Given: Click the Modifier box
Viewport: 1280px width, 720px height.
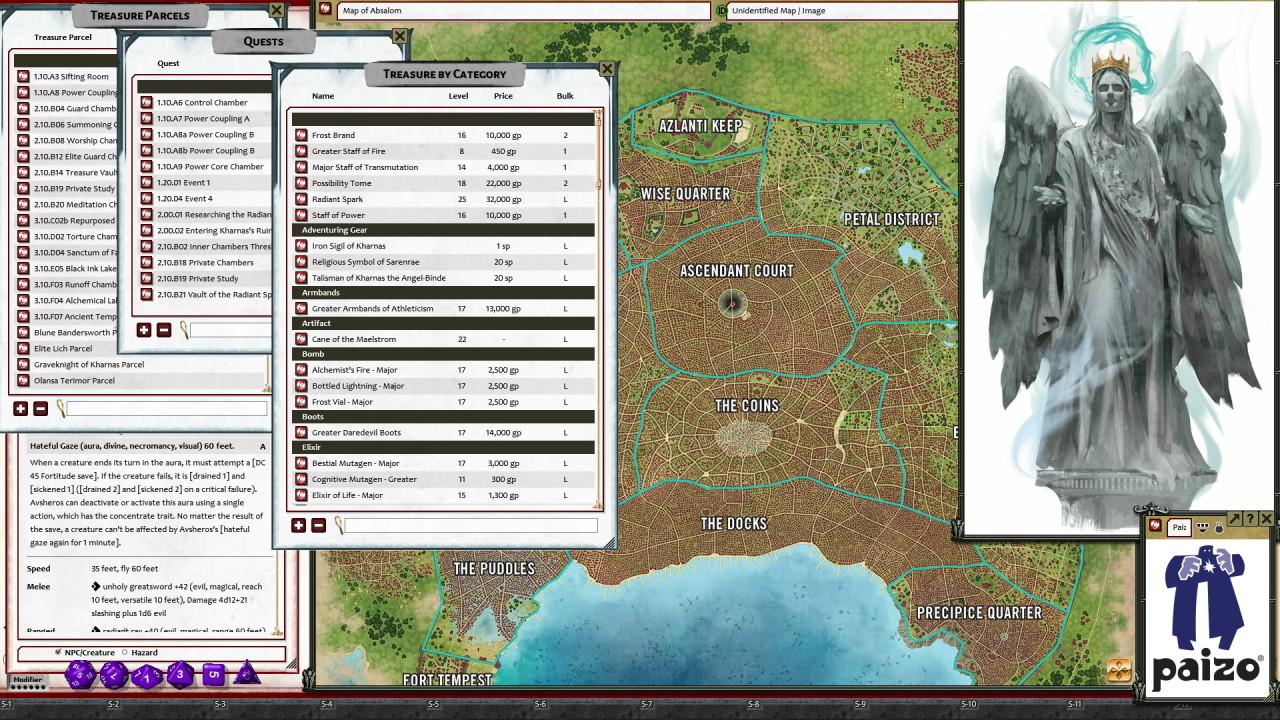Looking at the screenshot, I should pyautogui.click(x=28, y=680).
